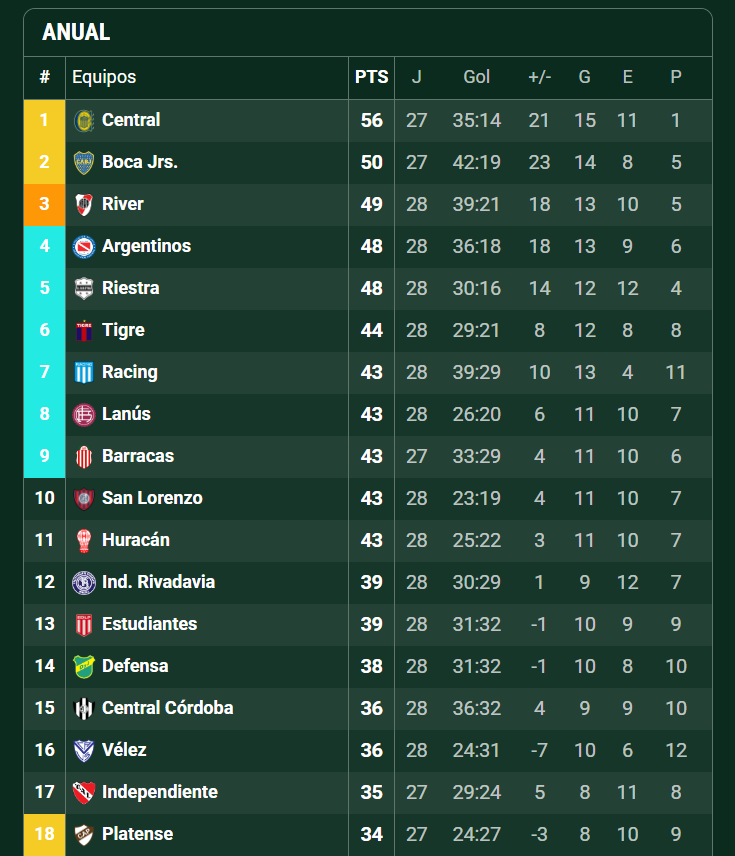Select the Huracán balloon crest
The image size is (735, 856).
pyautogui.click(x=84, y=541)
